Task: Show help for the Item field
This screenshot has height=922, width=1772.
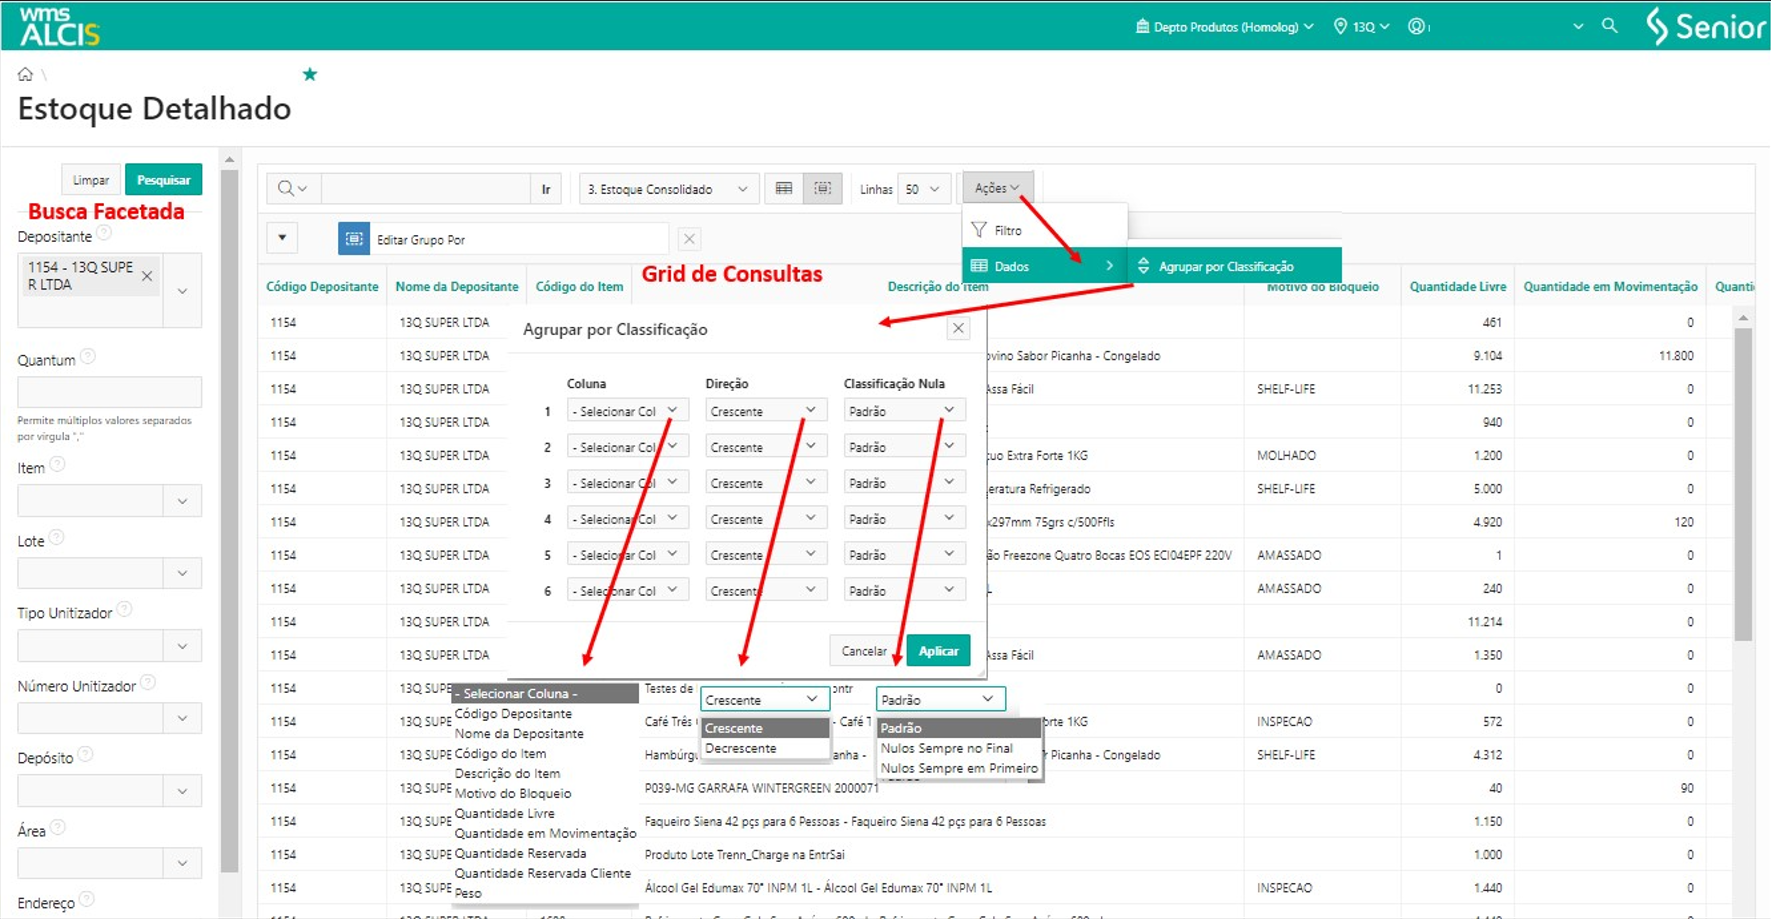Action: pyautogui.click(x=58, y=465)
